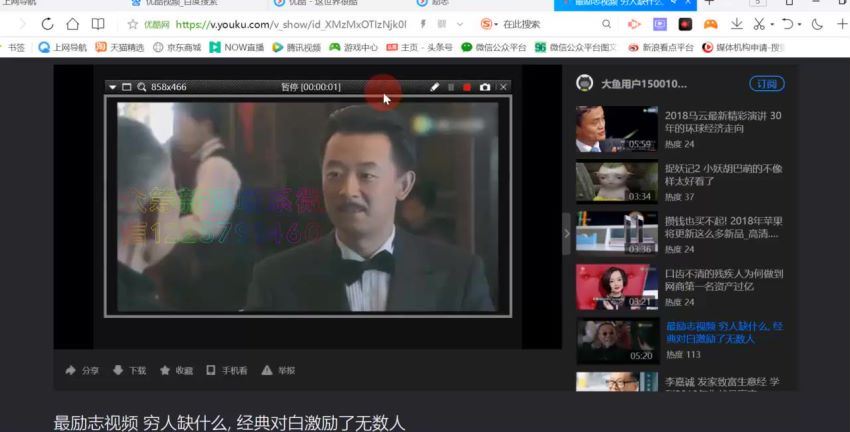
Task: Collapse the right sidebar arrow handle
Action: click(566, 234)
